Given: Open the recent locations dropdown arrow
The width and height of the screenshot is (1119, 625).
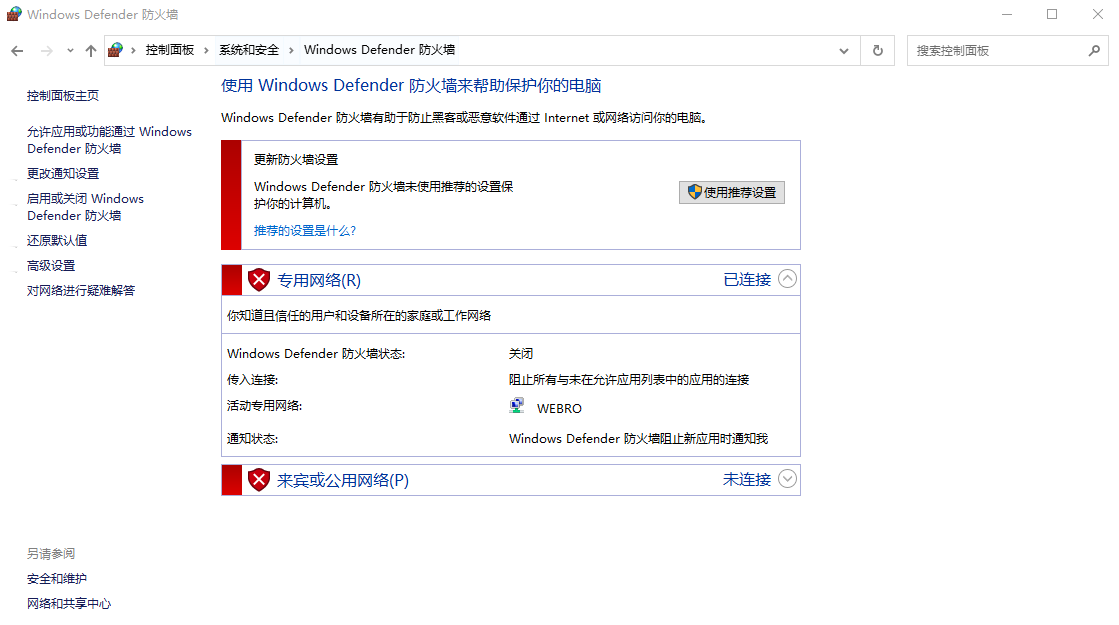Looking at the screenshot, I should point(70,51).
